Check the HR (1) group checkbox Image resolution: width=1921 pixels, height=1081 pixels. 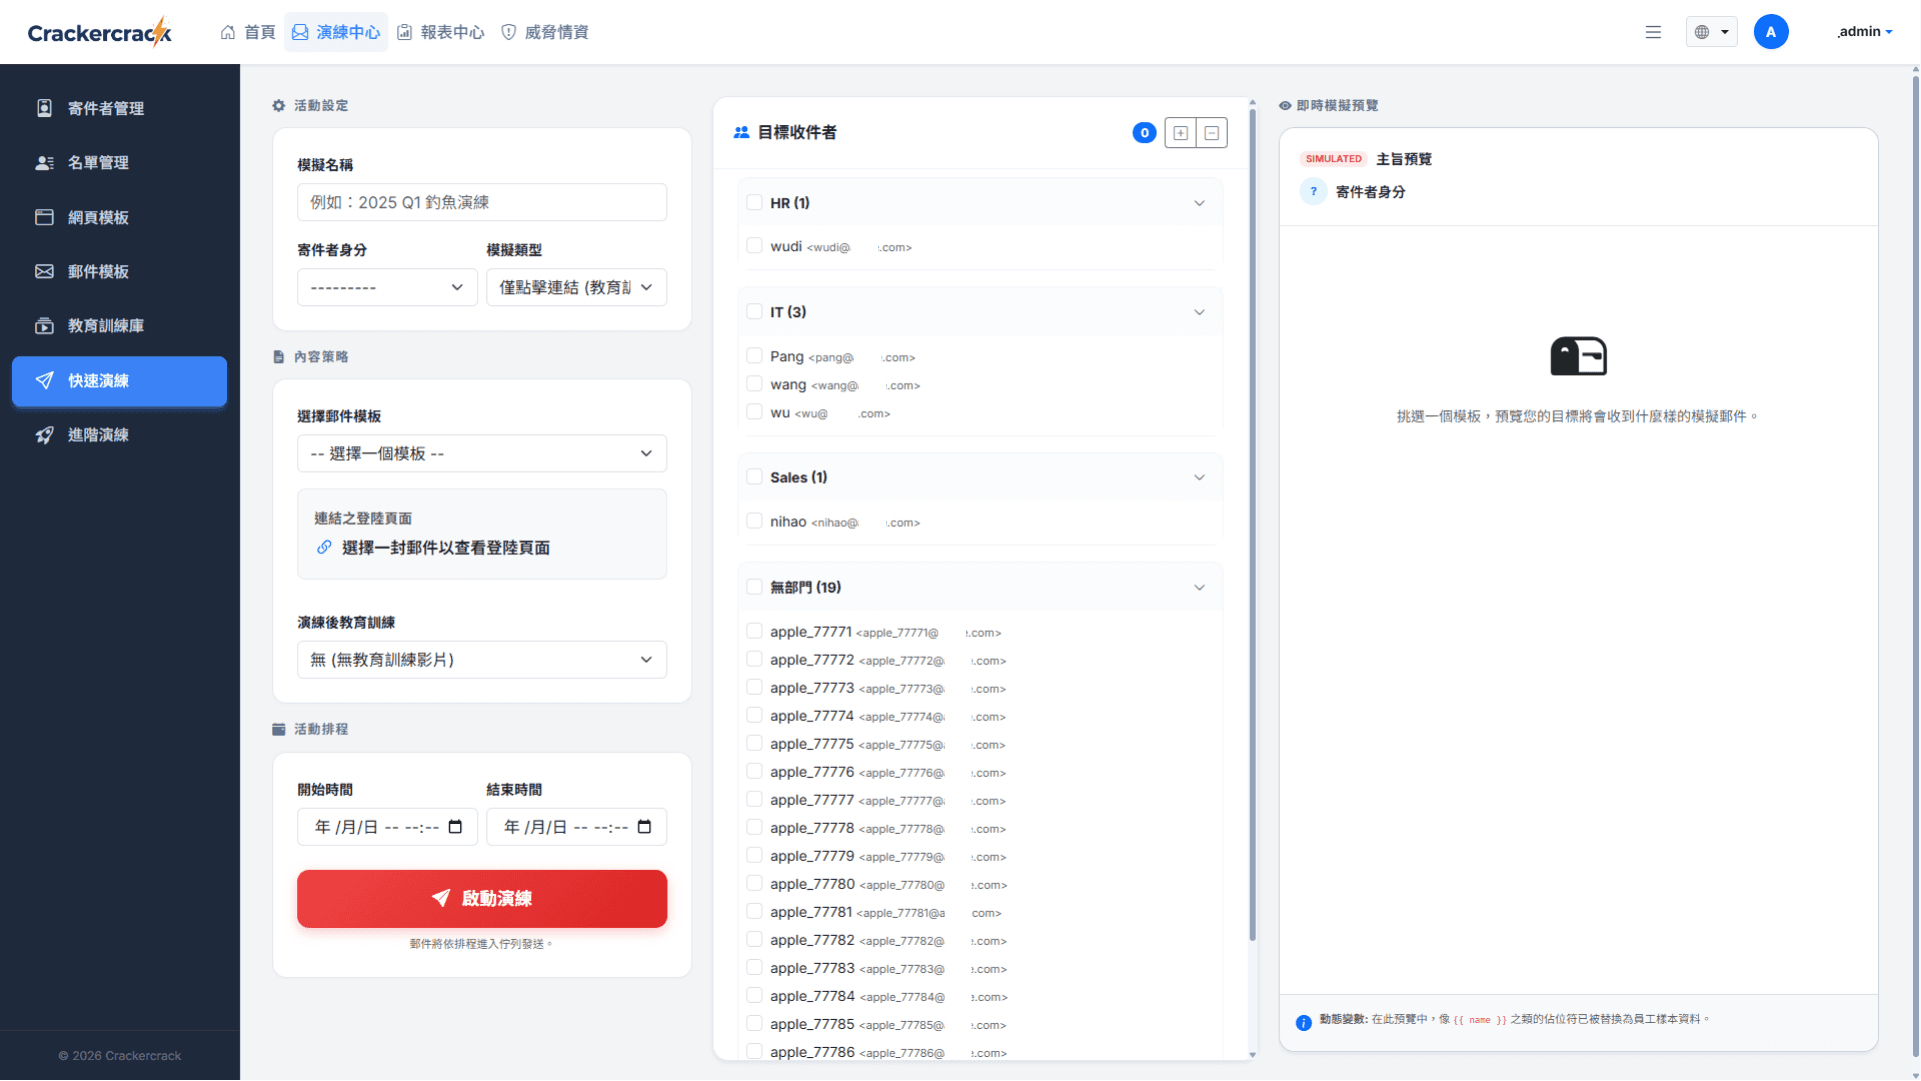[754, 202]
